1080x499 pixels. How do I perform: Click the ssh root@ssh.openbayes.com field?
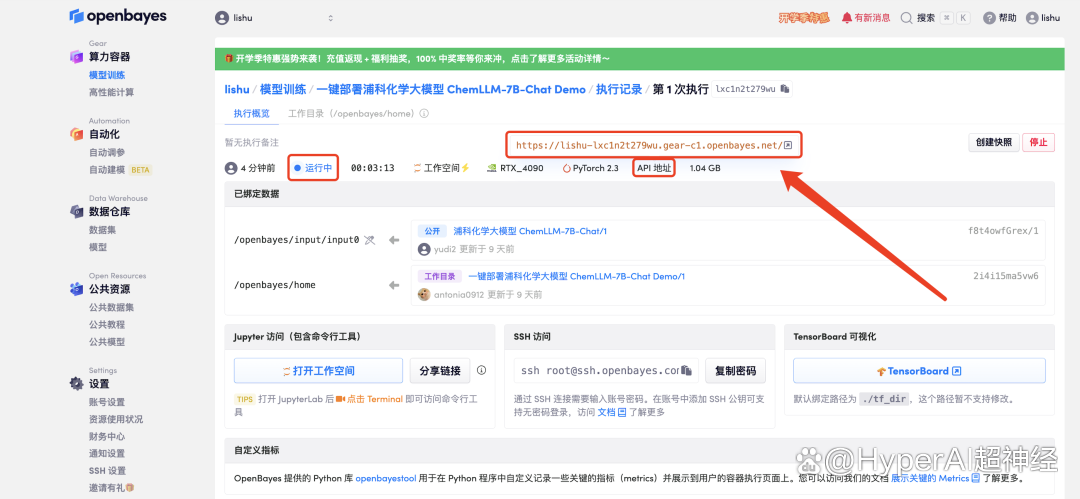pos(606,371)
